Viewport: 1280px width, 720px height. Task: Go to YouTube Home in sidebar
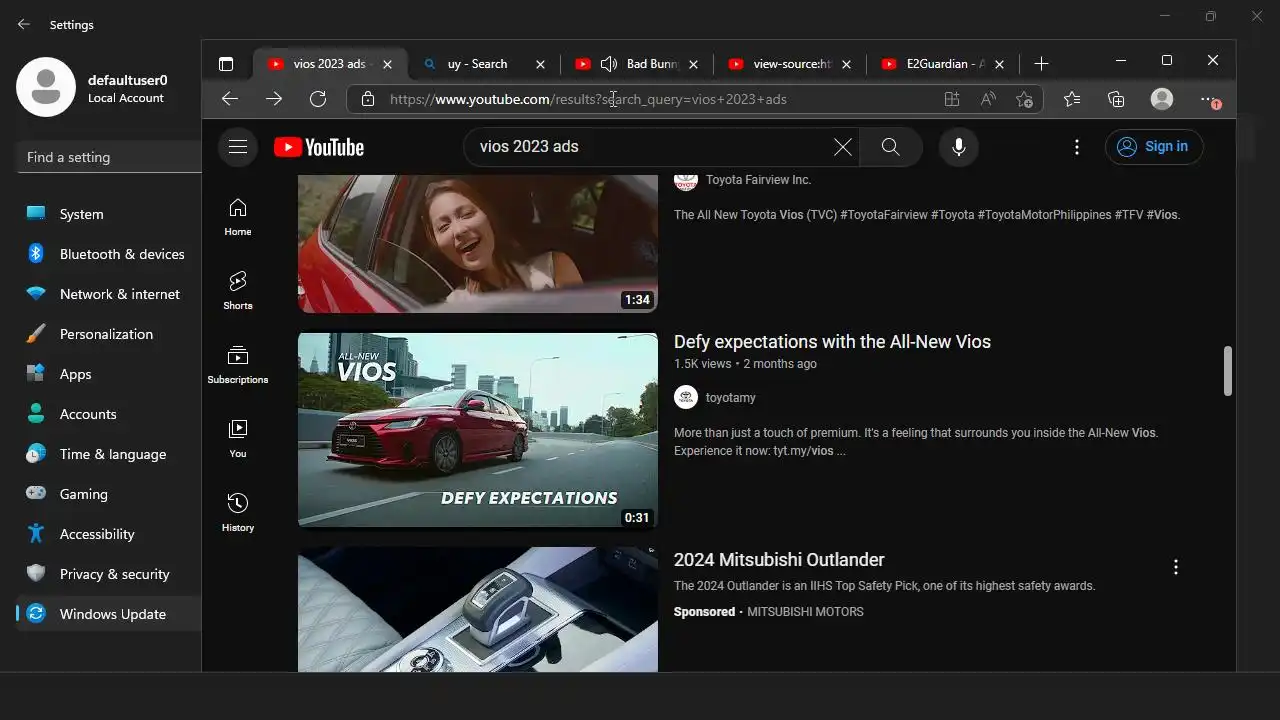click(238, 217)
